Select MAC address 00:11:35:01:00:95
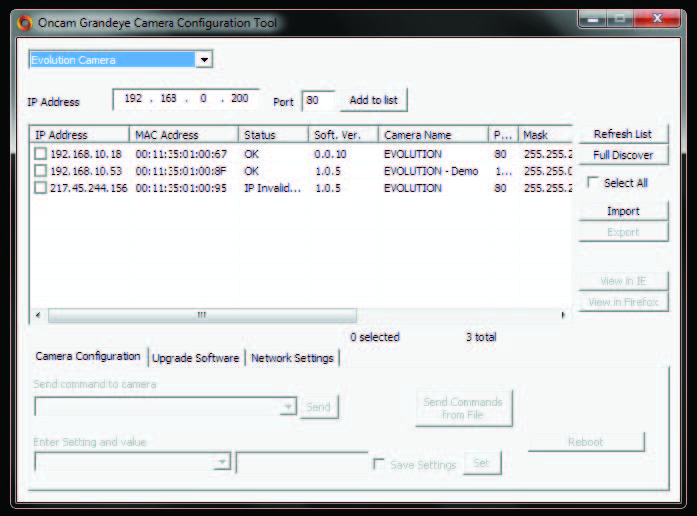The width and height of the screenshot is (697, 516). click(x=181, y=188)
